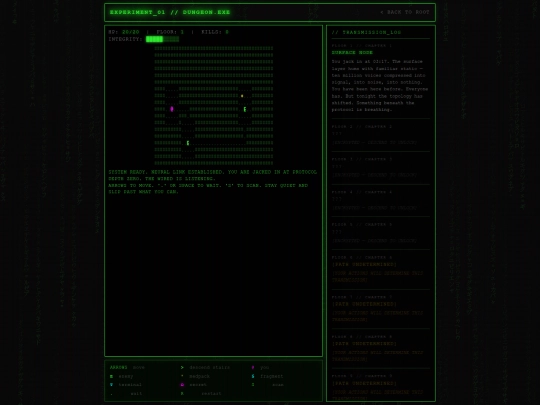Viewport: 540px width, 405px height.
Task: Click the cyan fragment $ glyph in legend
Action: point(253,376)
